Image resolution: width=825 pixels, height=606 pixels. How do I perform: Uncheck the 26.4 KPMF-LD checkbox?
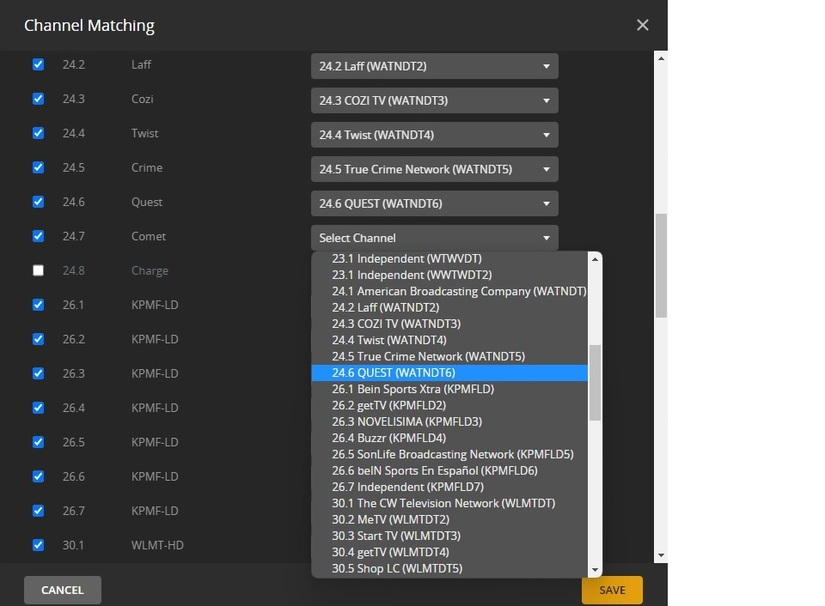(38, 408)
